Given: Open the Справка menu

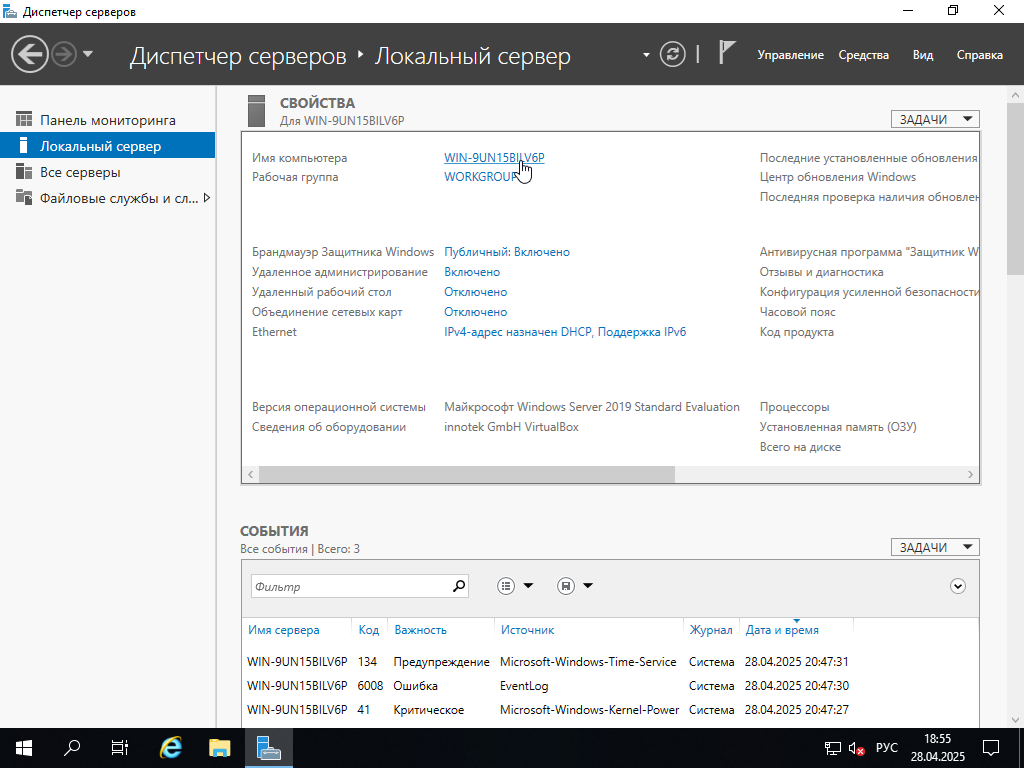Looking at the screenshot, I should coord(980,55).
